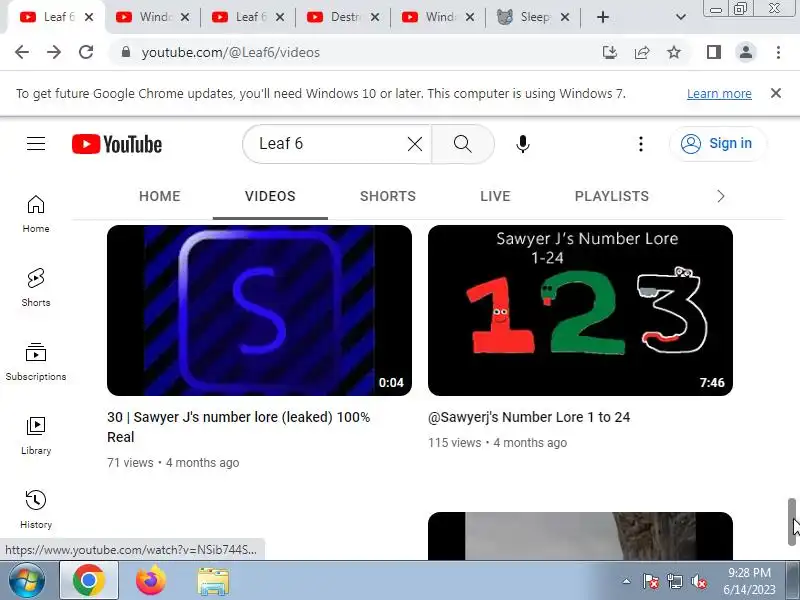800x600 pixels.
Task: Play the Number Lore 1-24 thumbnail
Action: (x=580, y=310)
